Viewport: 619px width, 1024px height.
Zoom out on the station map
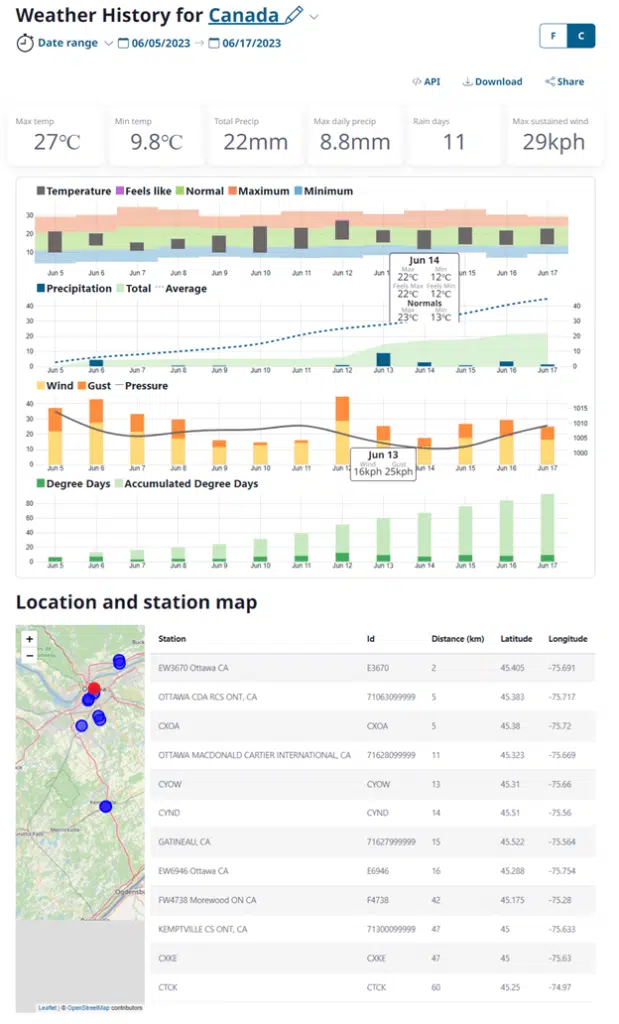coord(29,655)
